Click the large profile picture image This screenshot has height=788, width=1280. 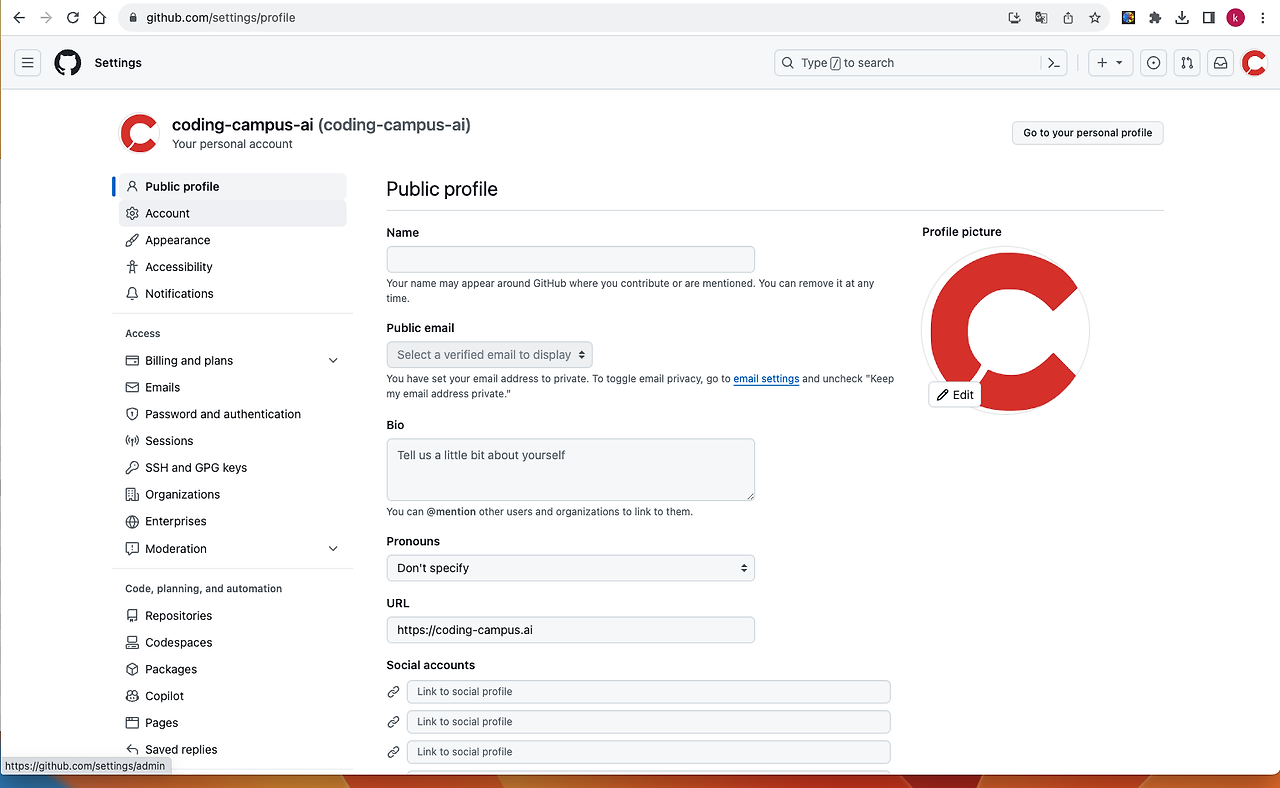pyautogui.click(x=1005, y=330)
